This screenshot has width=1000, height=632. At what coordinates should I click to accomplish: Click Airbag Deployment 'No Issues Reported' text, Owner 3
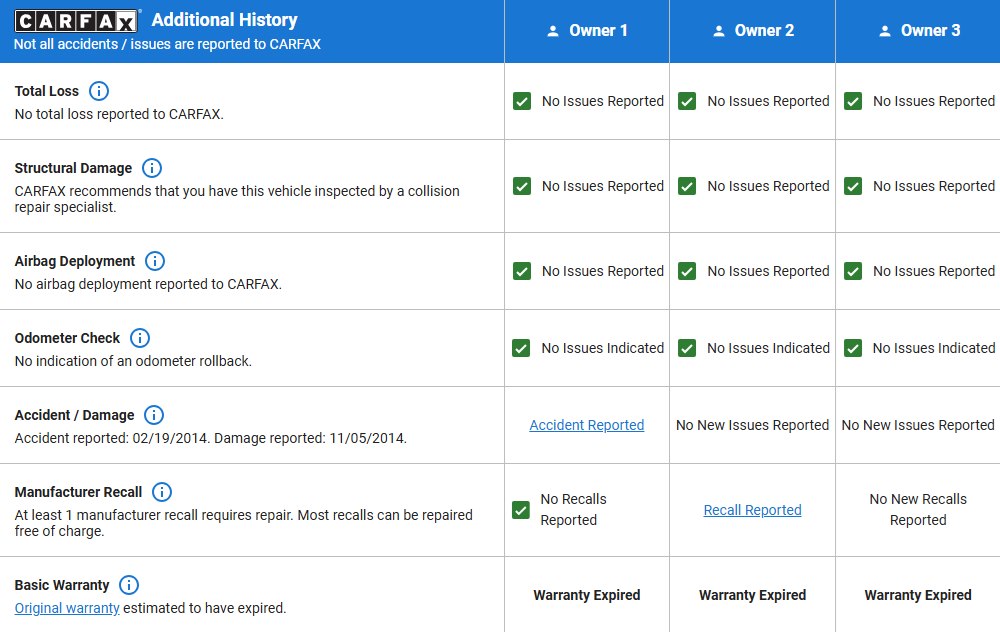click(x=934, y=271)
